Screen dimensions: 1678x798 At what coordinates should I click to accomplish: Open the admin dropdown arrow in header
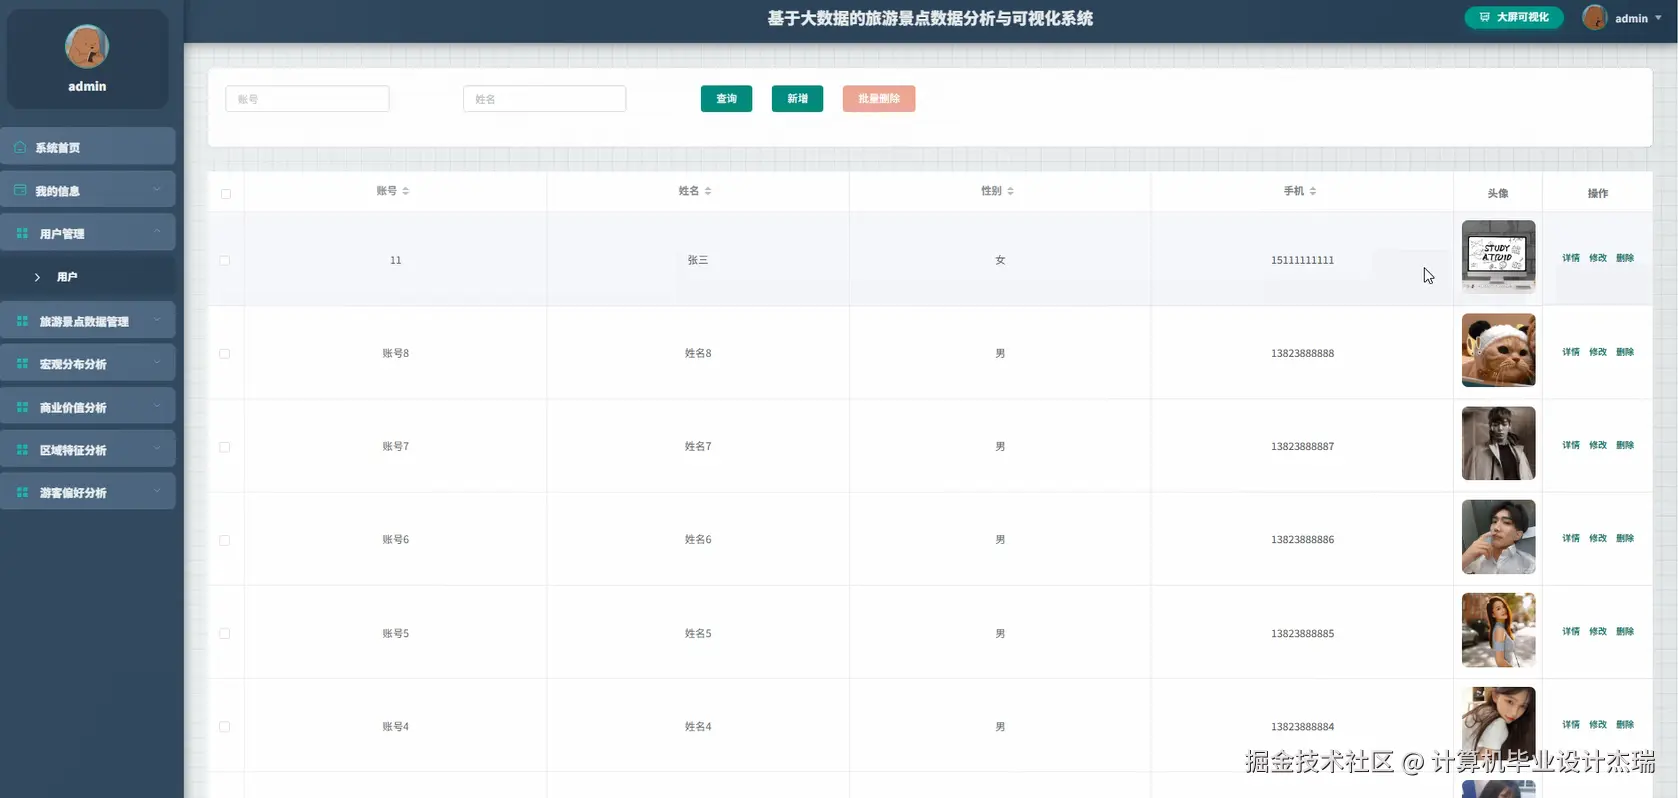[1659, 18]
